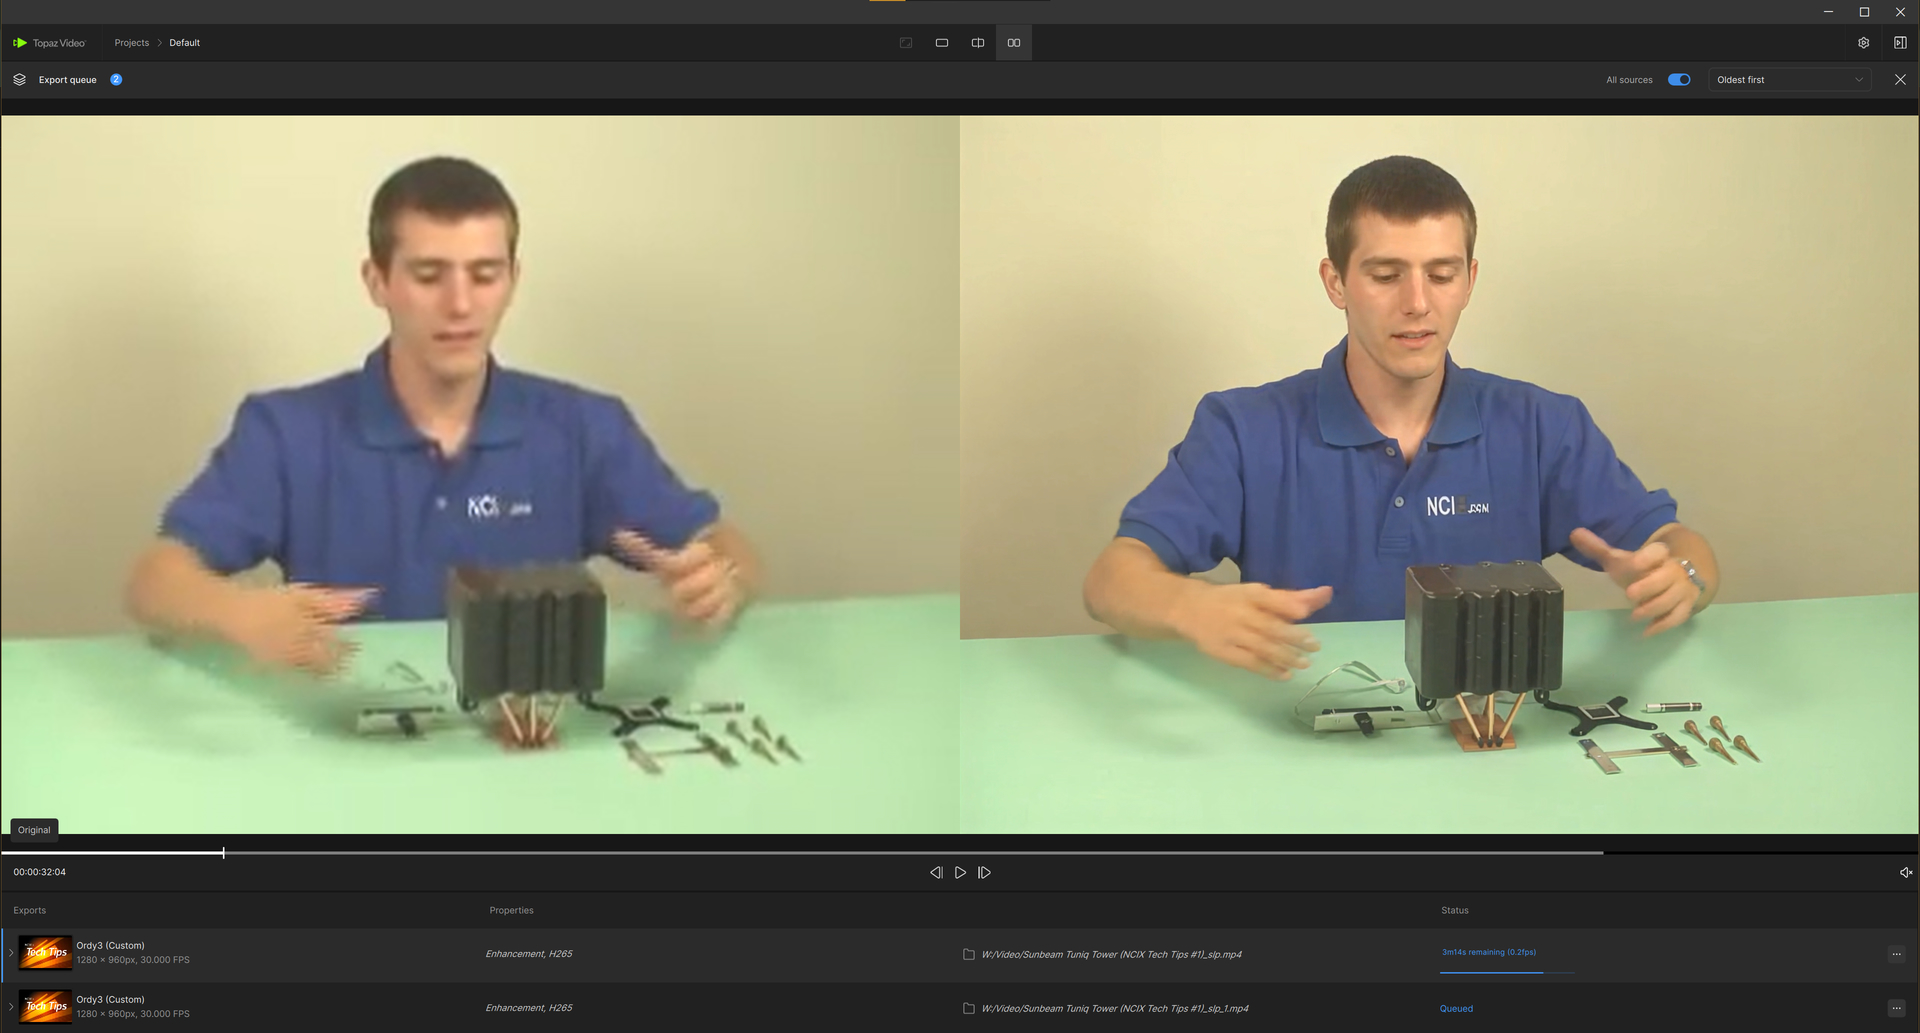1920x1033 pixels.
Task: Expand the queued Ordy3 export row
Action: coord(11,1007)
